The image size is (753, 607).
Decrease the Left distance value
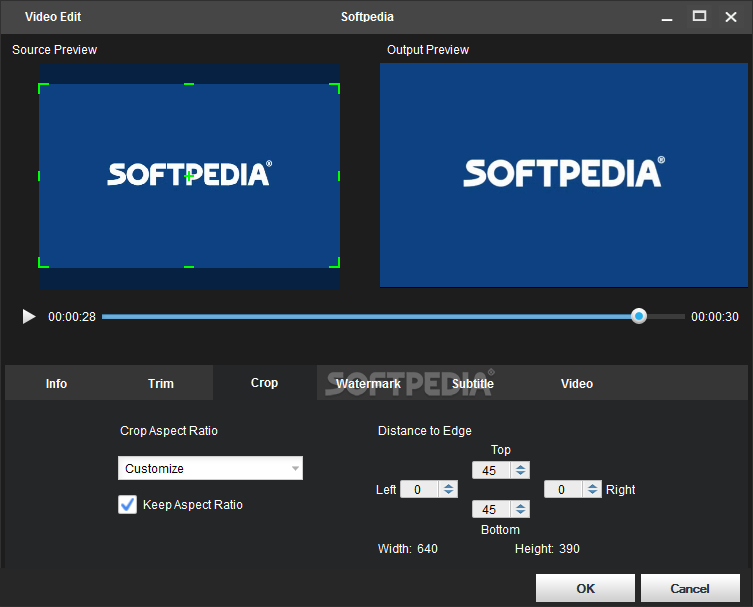coord(449,493)
